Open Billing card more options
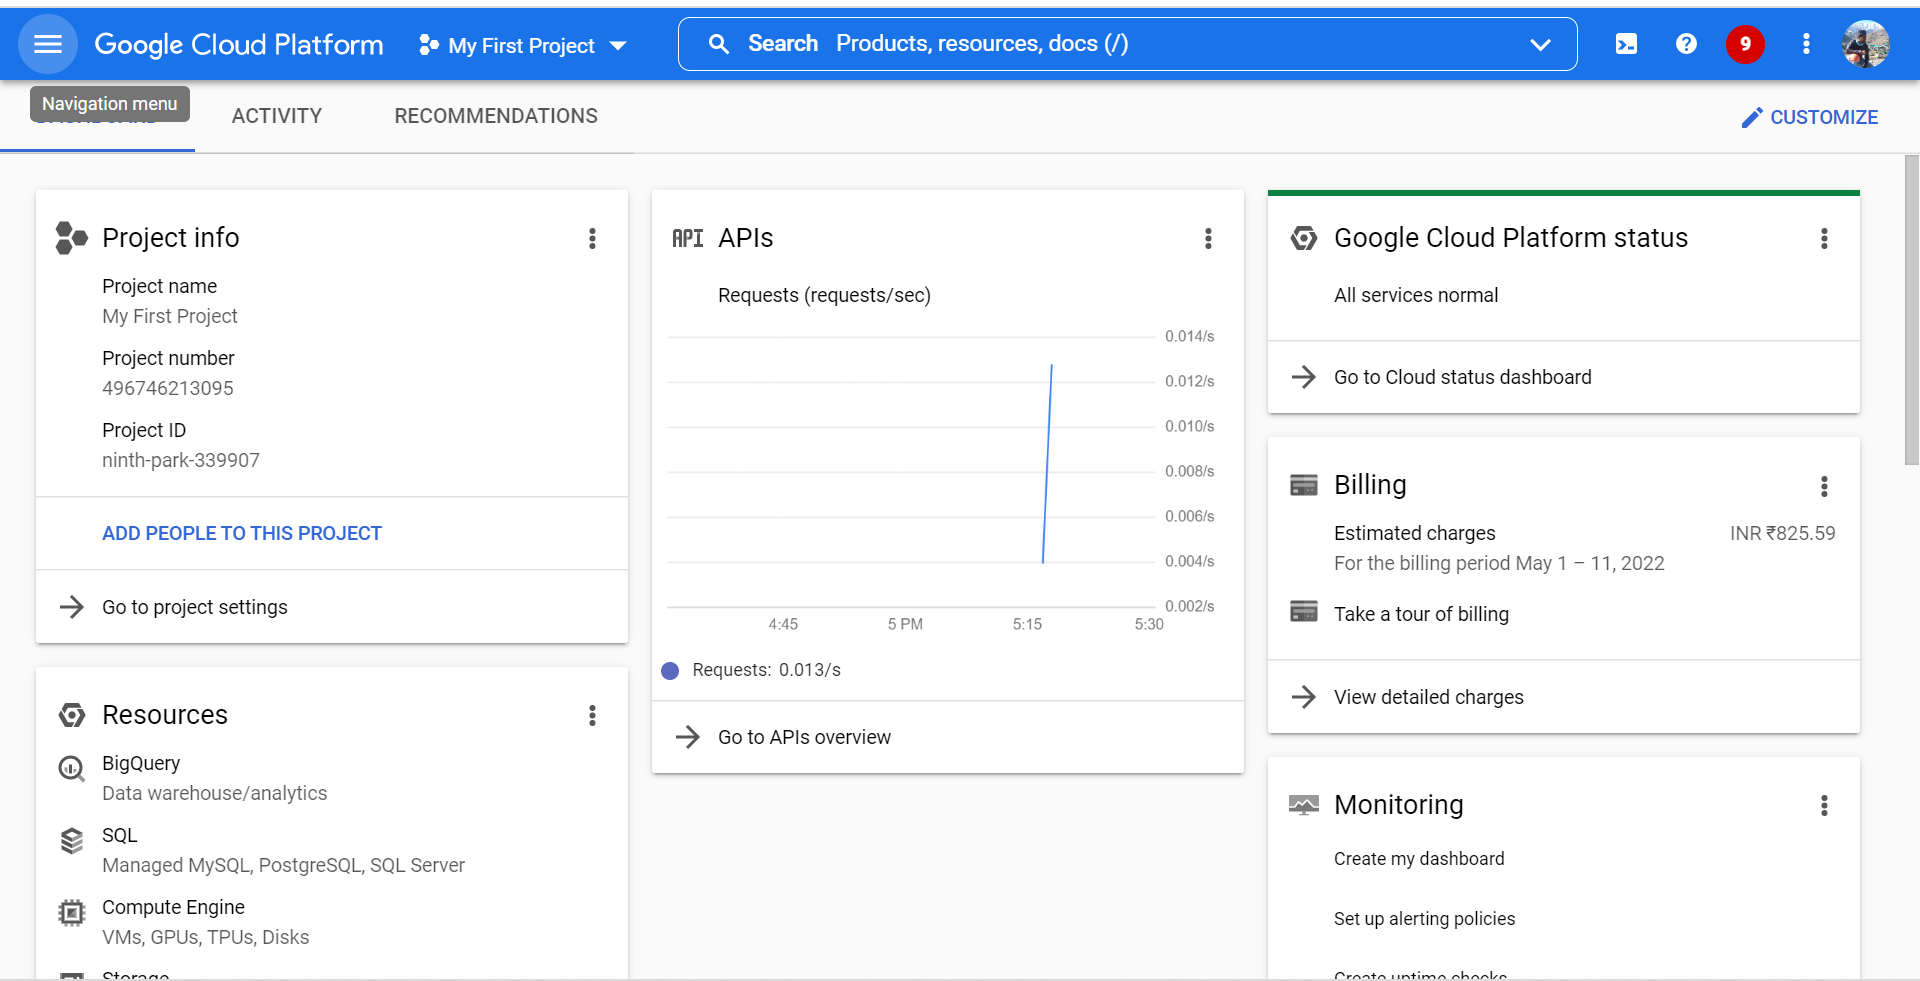The image size is (1920, 981). point(1824,486)
